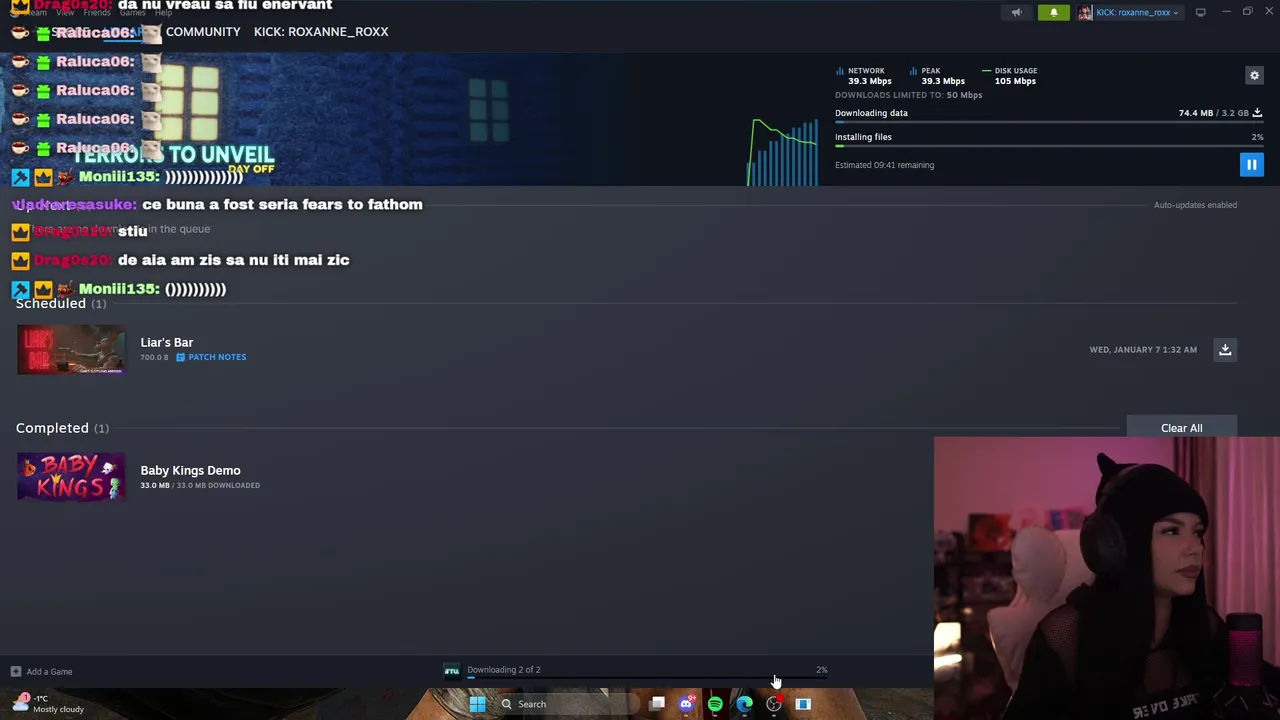Open Liar's Bar PATCH NOTES link
The image size is (1280, 720).
point(217,357)
